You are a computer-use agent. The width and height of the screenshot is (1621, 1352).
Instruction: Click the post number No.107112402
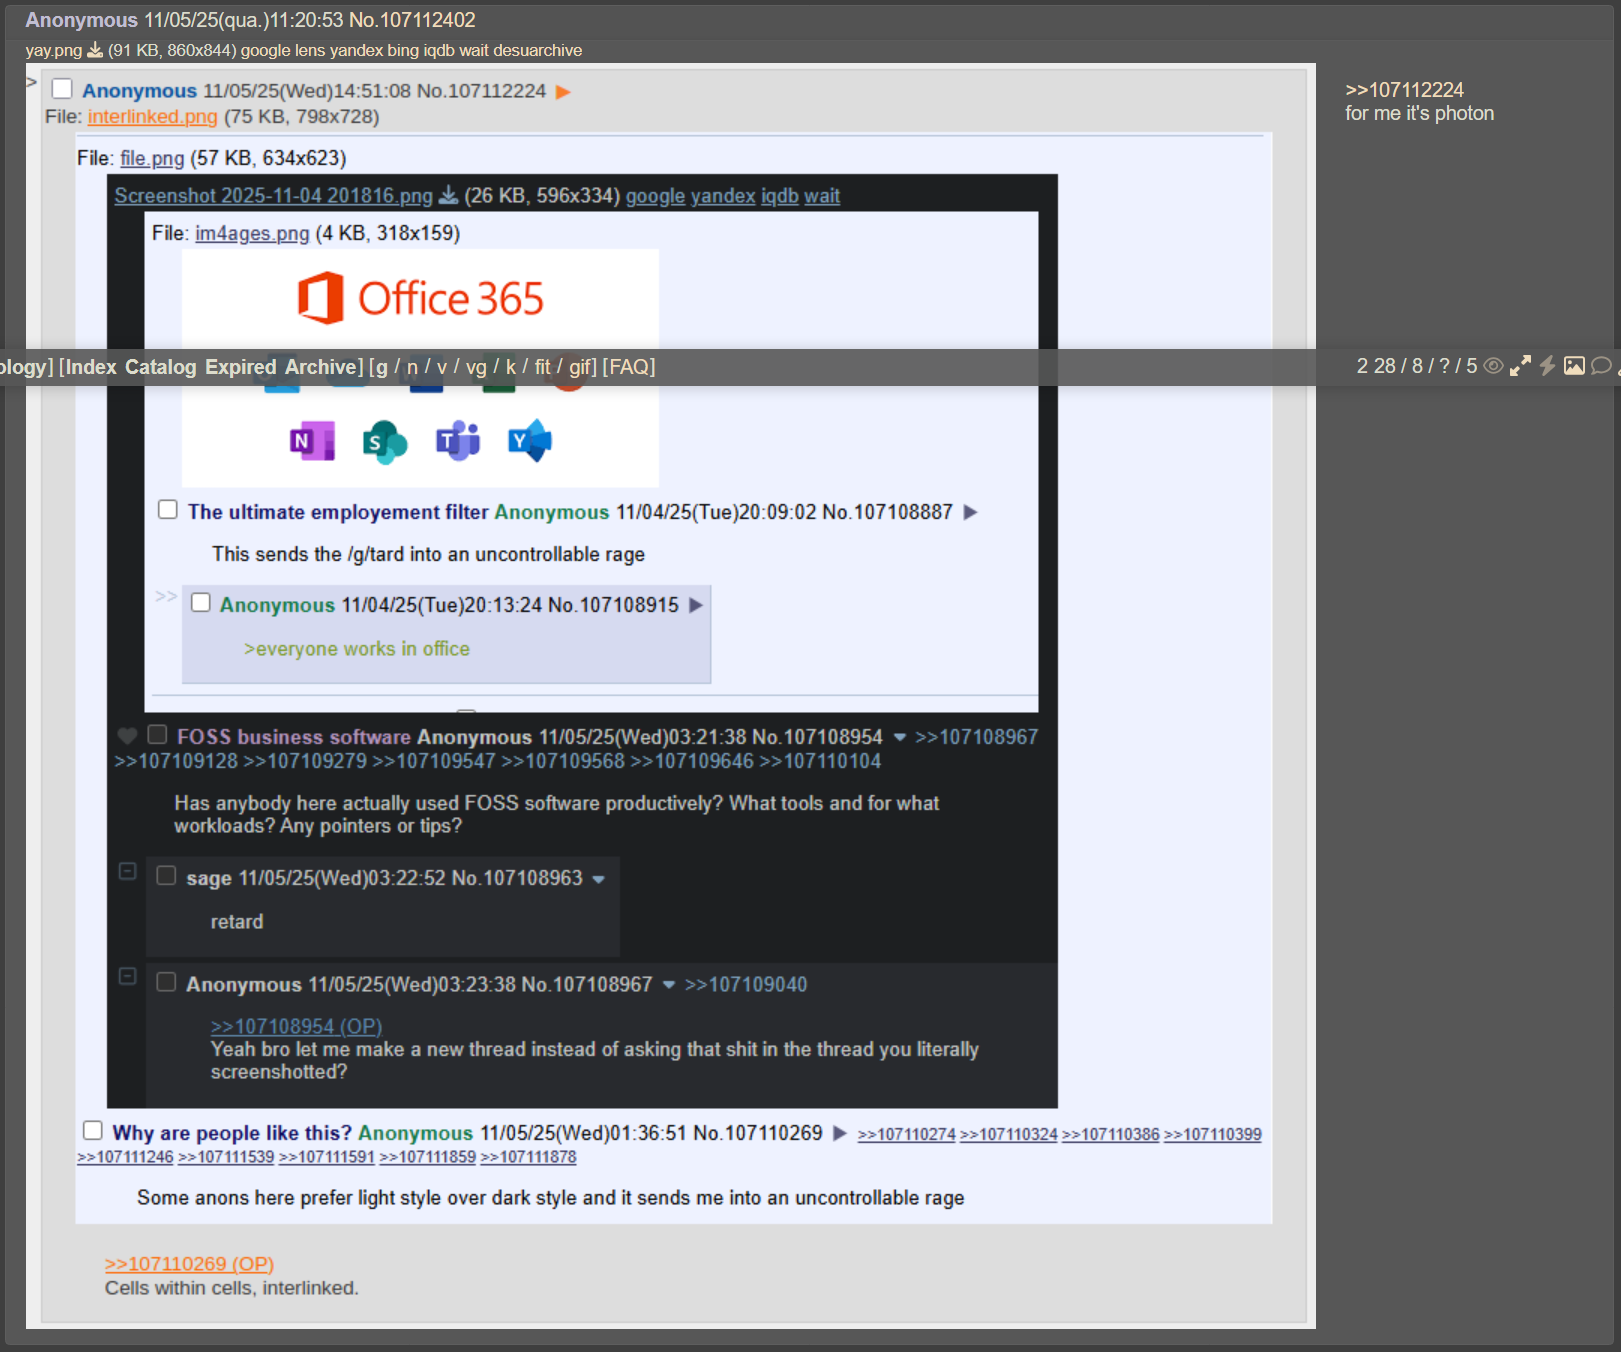tap(412, 20)
